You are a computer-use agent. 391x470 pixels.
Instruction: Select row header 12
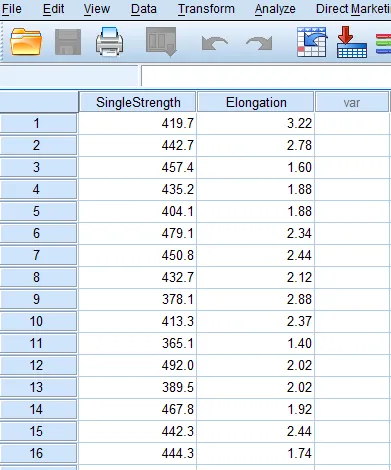(38, 365)
